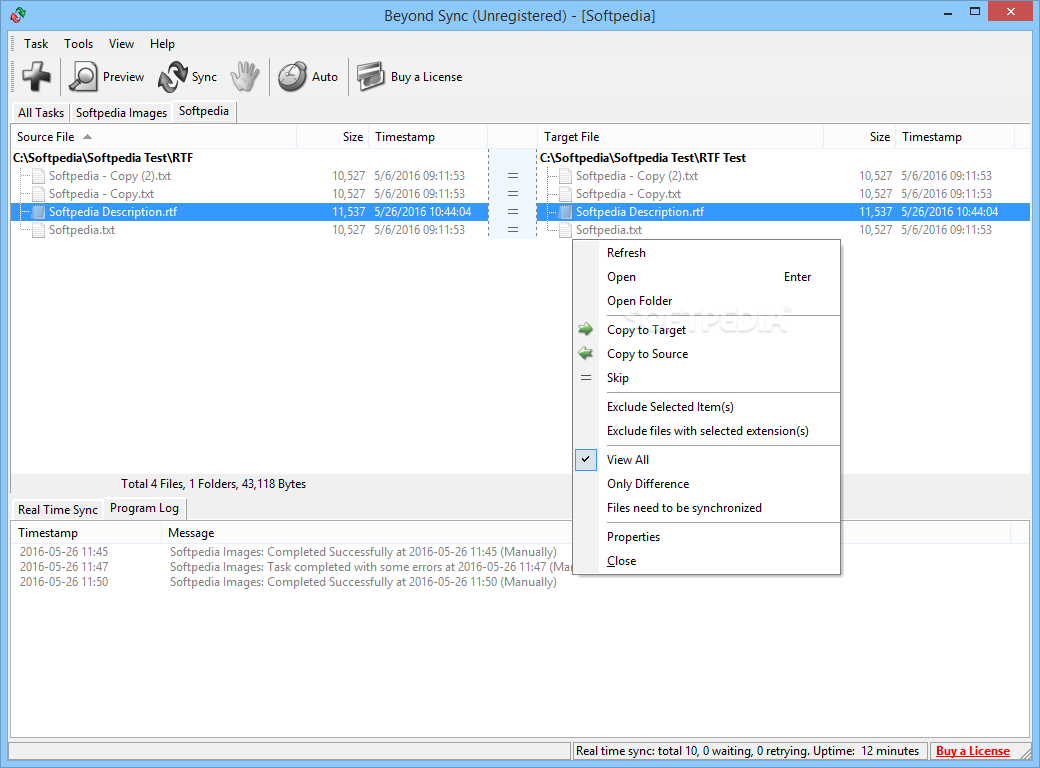Click equals action marker for Softpedia - Copy.txt row
This screenshot has height=768, width=1040.
click(513, 194)
